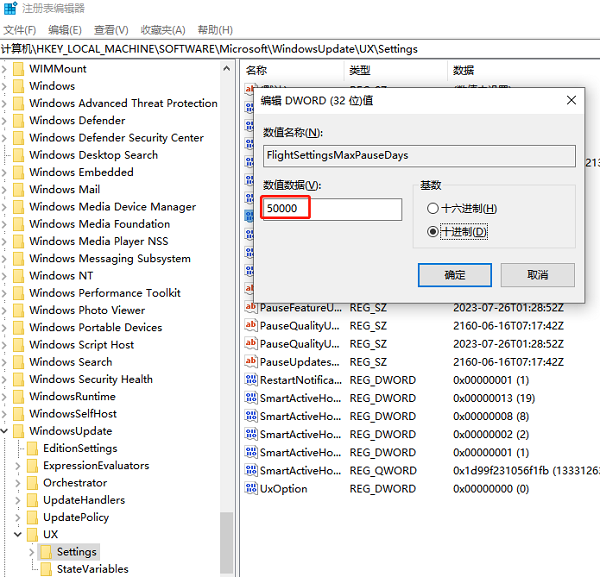Close the Edit DWORD dialog
600x577 pixels.
(571, 100)
